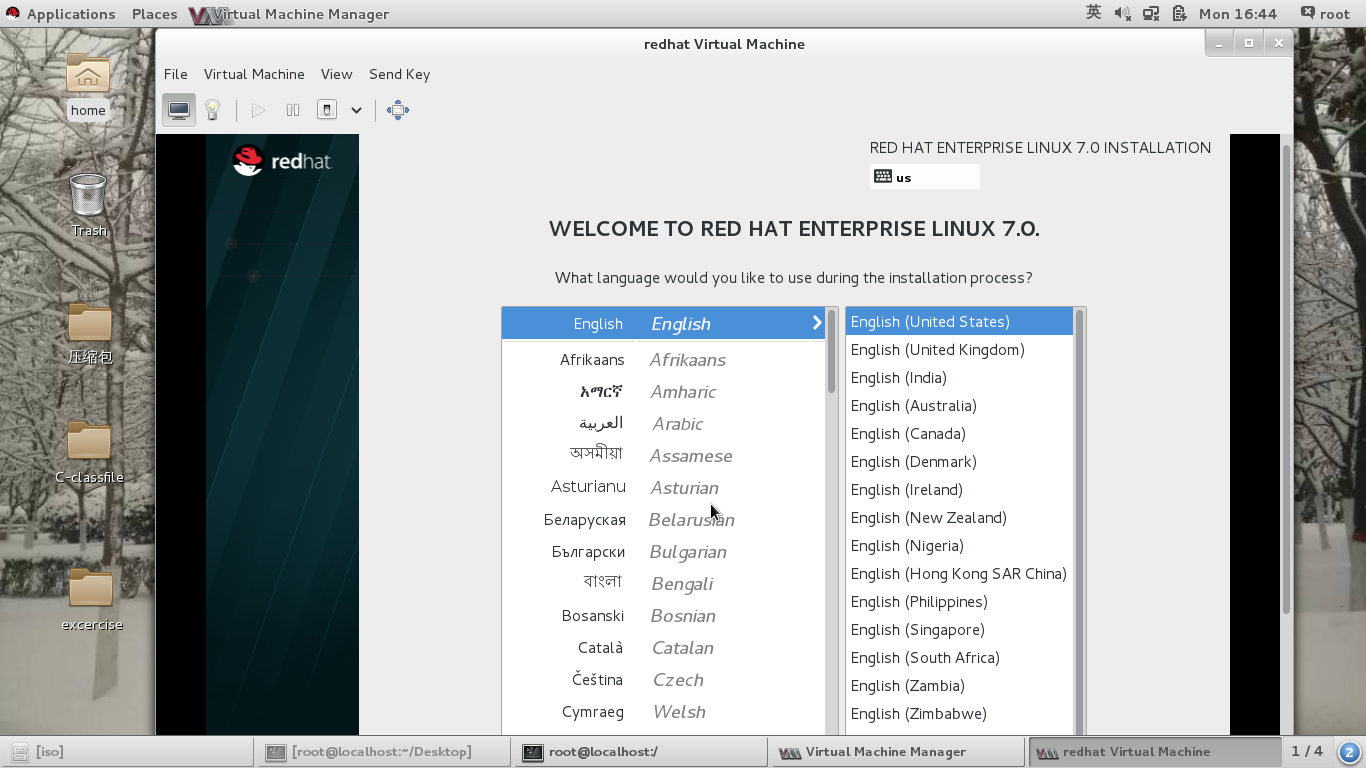
Task: Show virtual hardware details (lightbulb)
Action: click(x=212, y=110)
